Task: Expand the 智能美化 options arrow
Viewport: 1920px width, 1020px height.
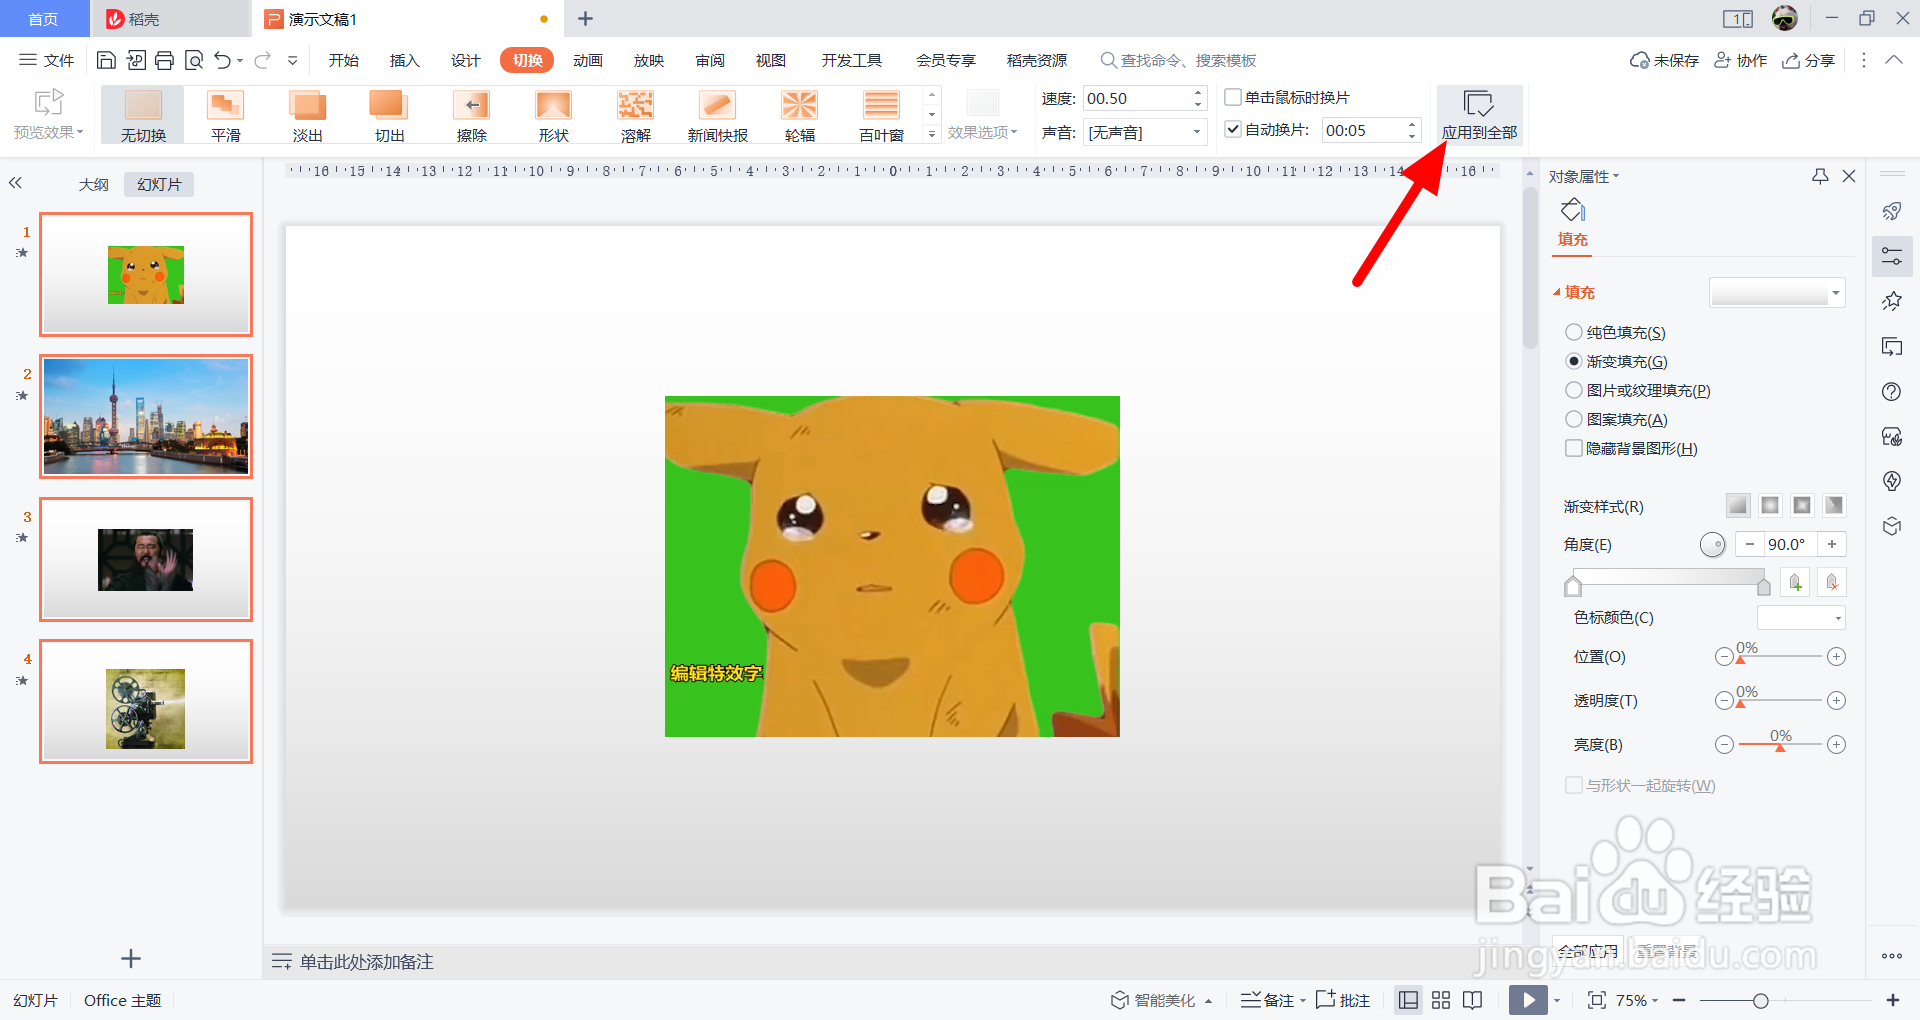Action: (x=1209, y=1001)
